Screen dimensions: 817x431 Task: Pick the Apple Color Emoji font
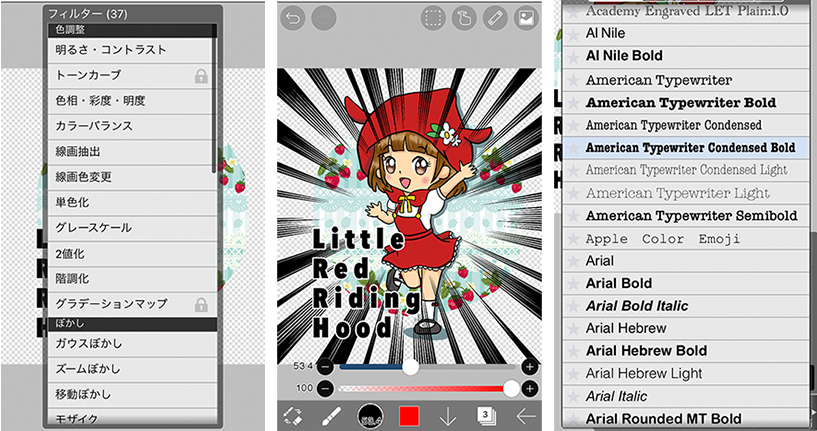click(686, 239)
